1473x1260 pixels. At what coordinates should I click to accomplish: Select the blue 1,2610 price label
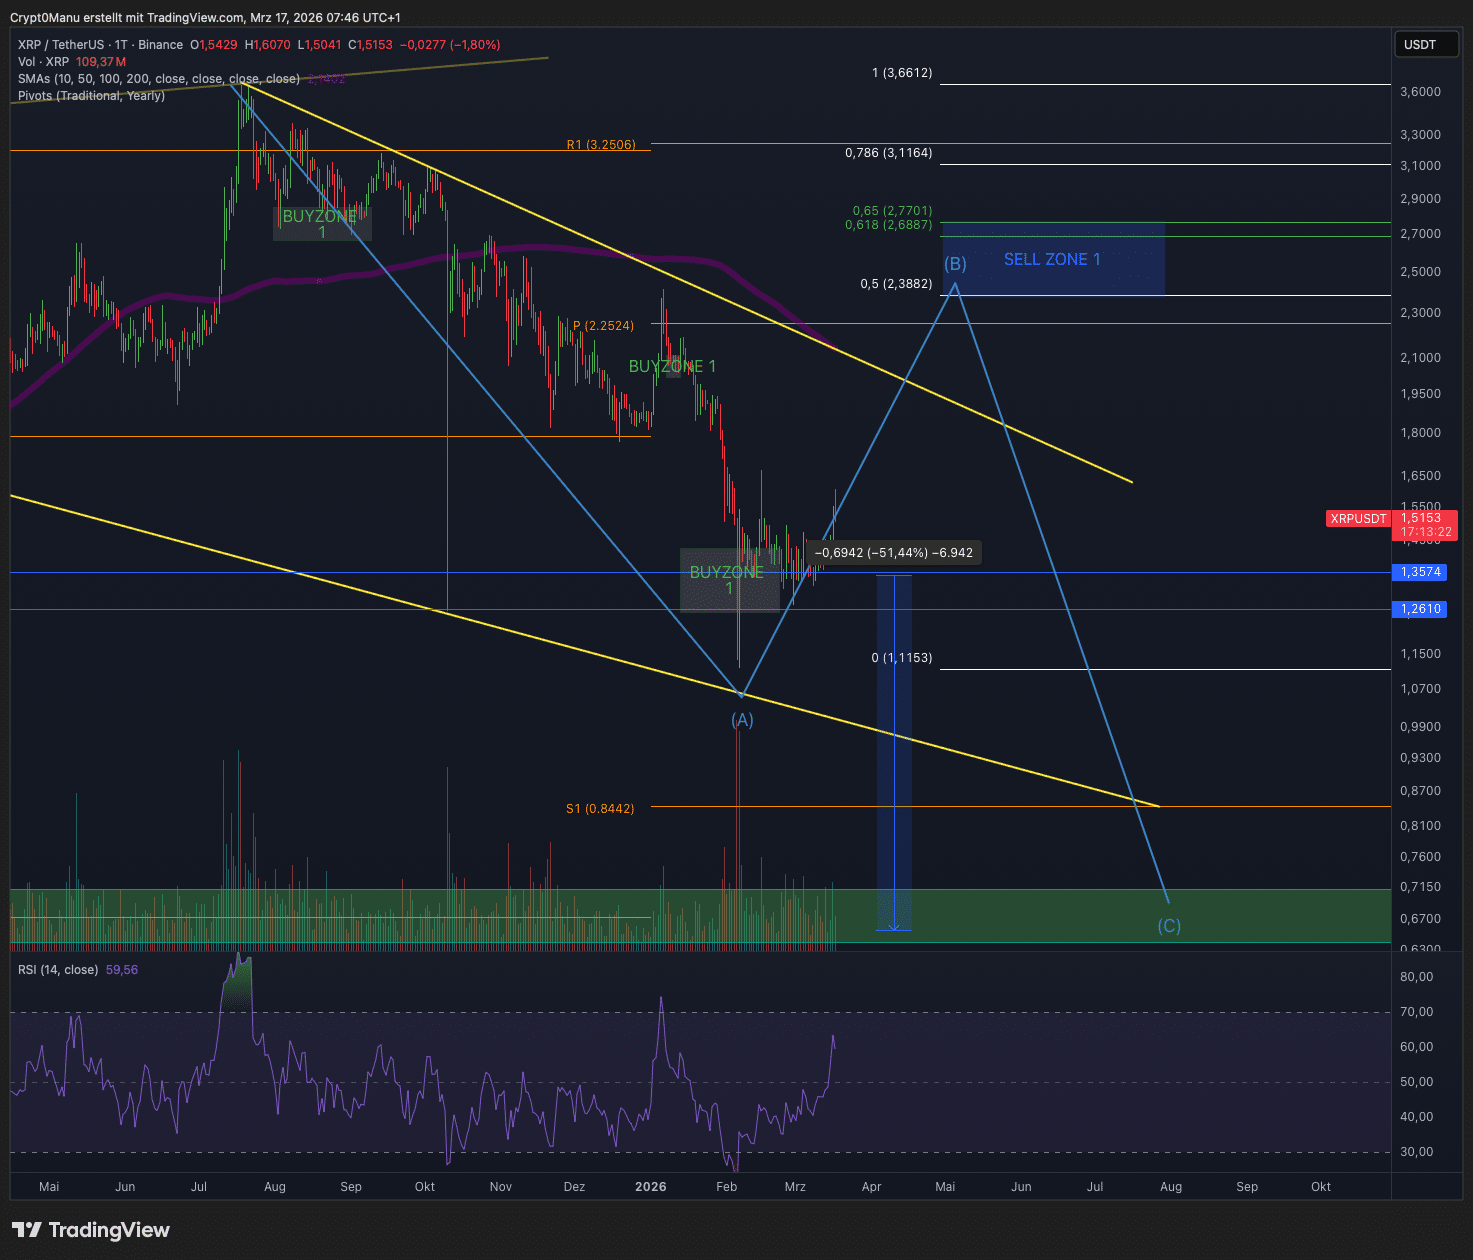(1419, 609)
